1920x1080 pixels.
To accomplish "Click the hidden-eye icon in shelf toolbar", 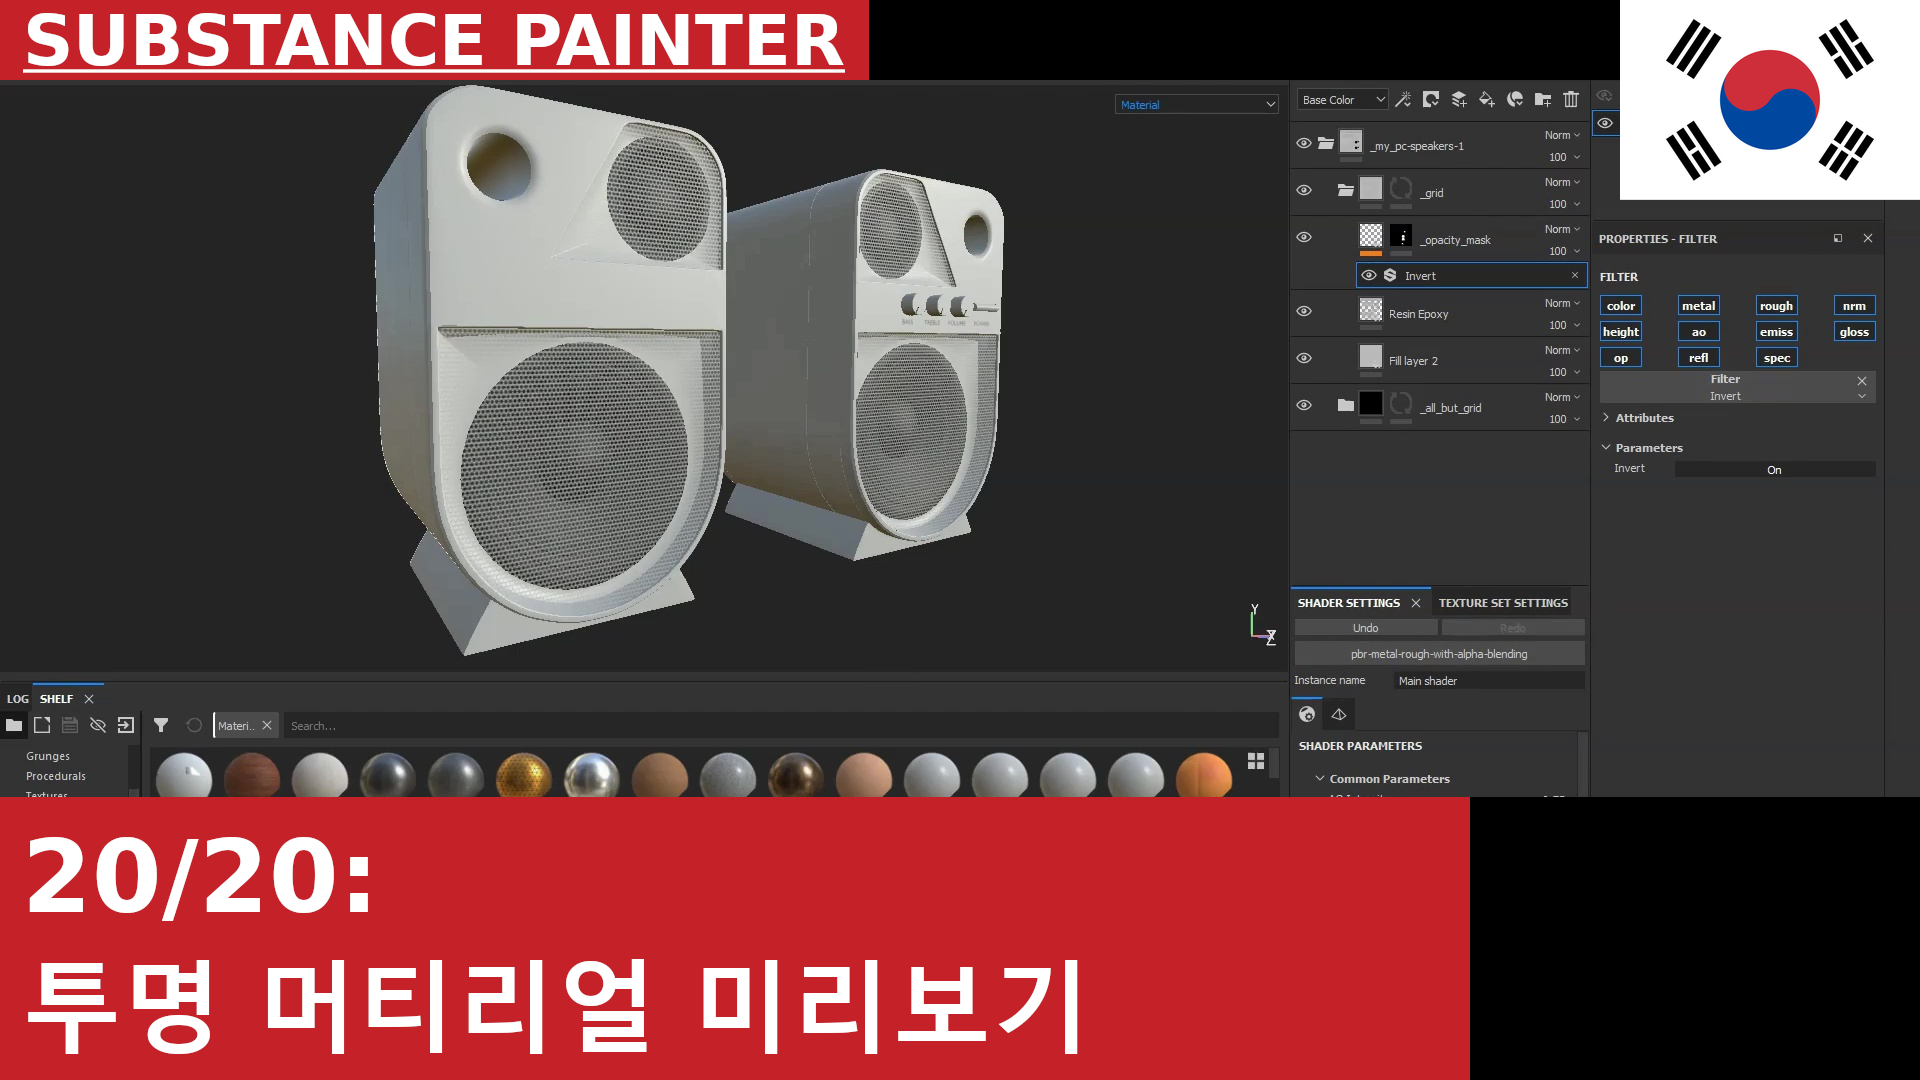I will pyautogui.click(x=98, y=725).
